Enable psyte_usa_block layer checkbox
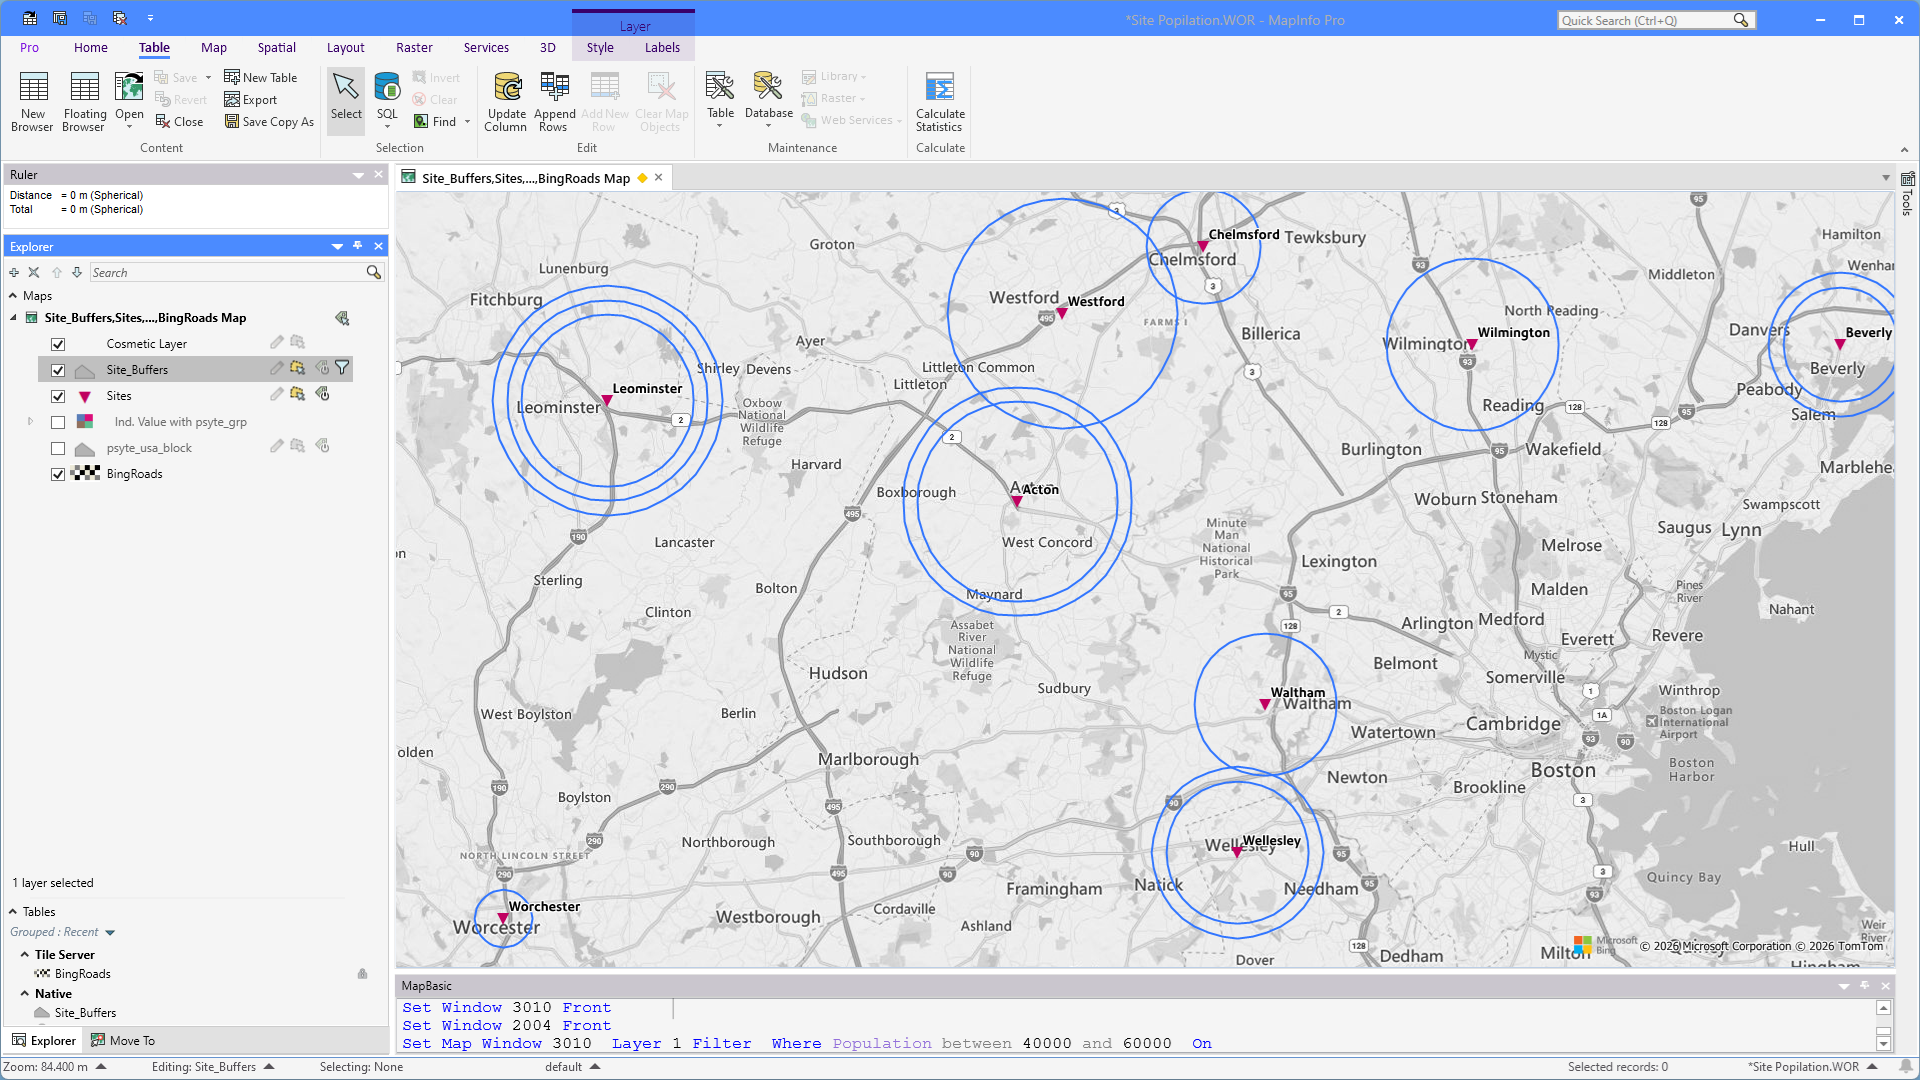1920x1080 pixels. pos(58,449)
